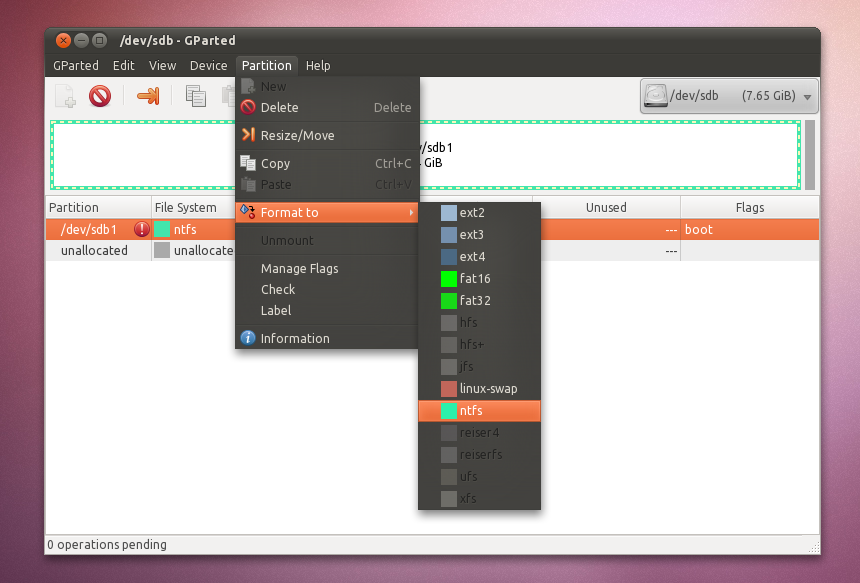The image size is (860, 583).
Task: Open the GParted menu
Action: tap(76, 65)
